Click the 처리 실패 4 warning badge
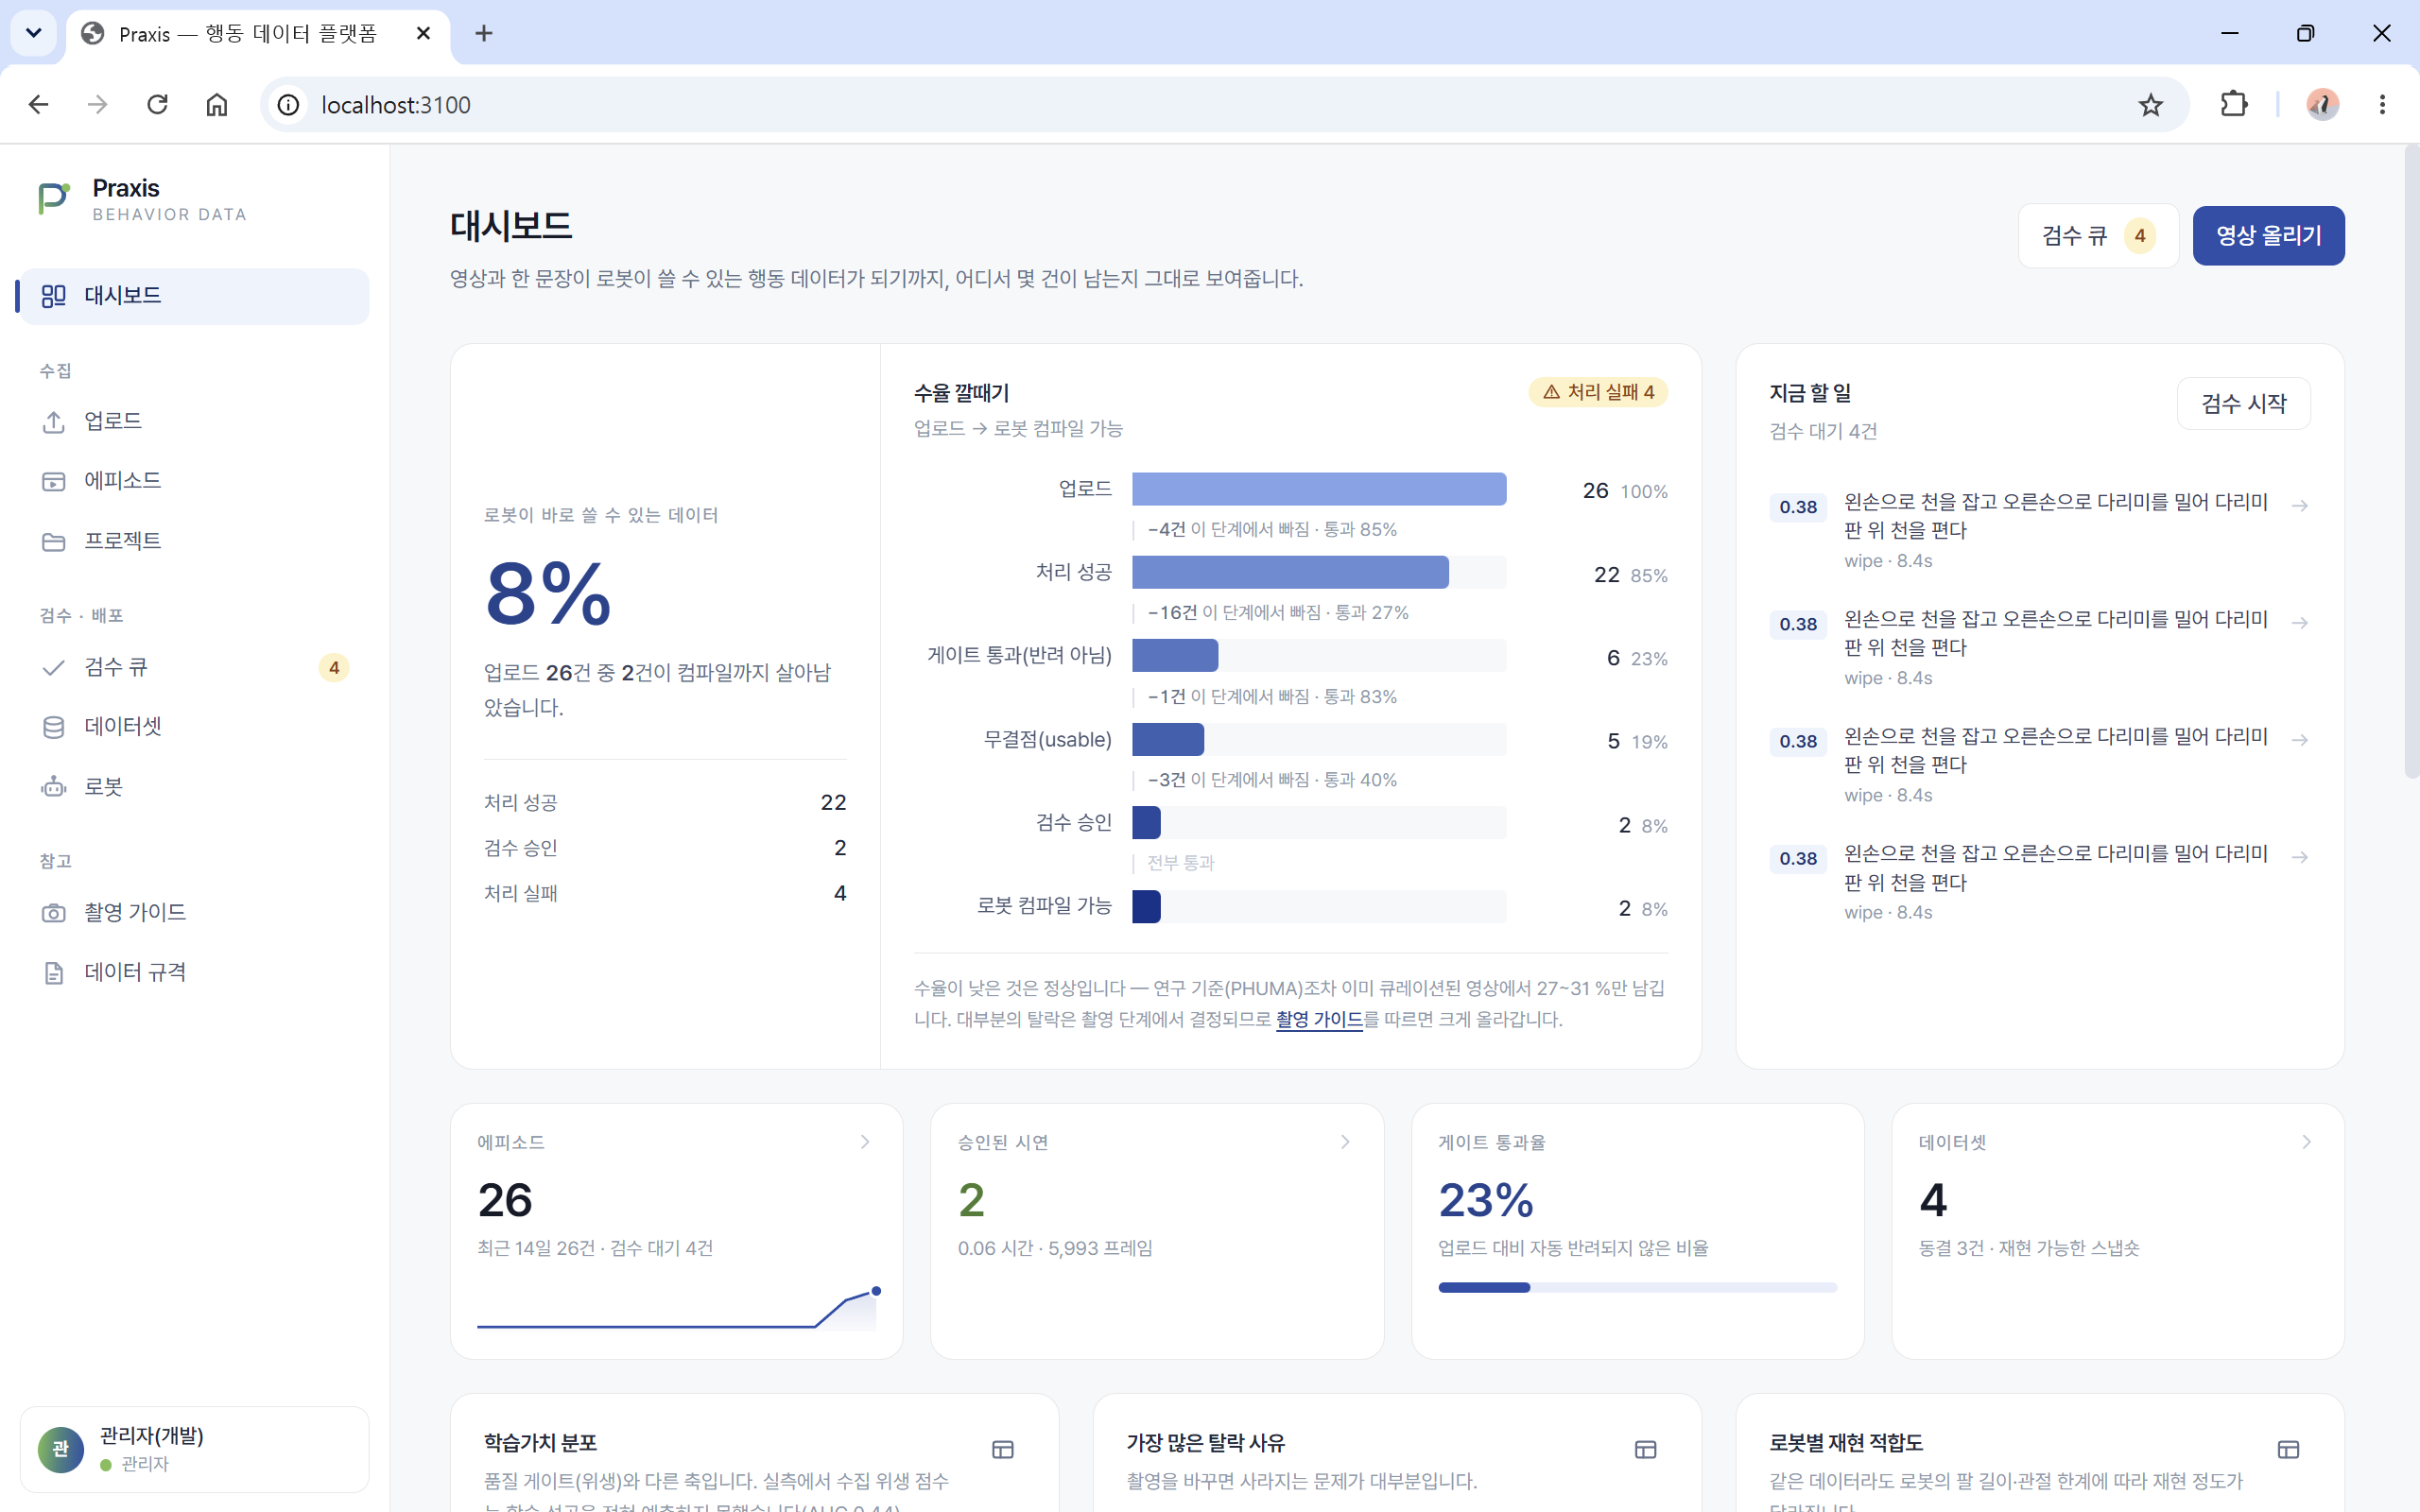The width and height of the screenshot is (2420, 1512). coord(1598,392)
